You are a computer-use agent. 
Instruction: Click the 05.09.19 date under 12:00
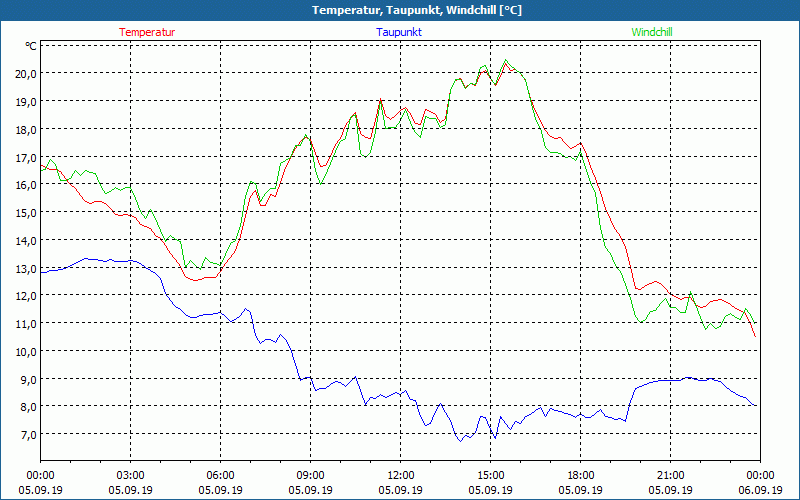(401, 490)
